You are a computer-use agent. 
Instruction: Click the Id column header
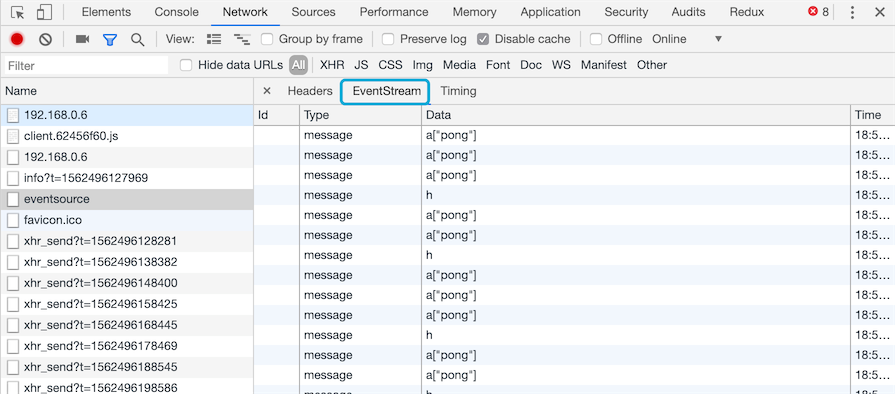click(277, 115)
